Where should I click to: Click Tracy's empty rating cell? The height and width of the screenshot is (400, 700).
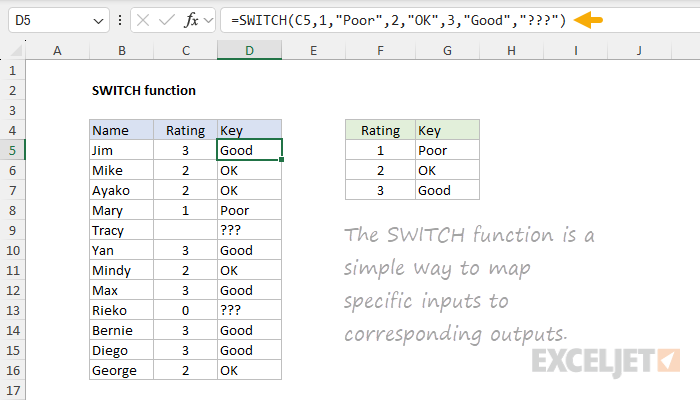[x=186, y=230]
